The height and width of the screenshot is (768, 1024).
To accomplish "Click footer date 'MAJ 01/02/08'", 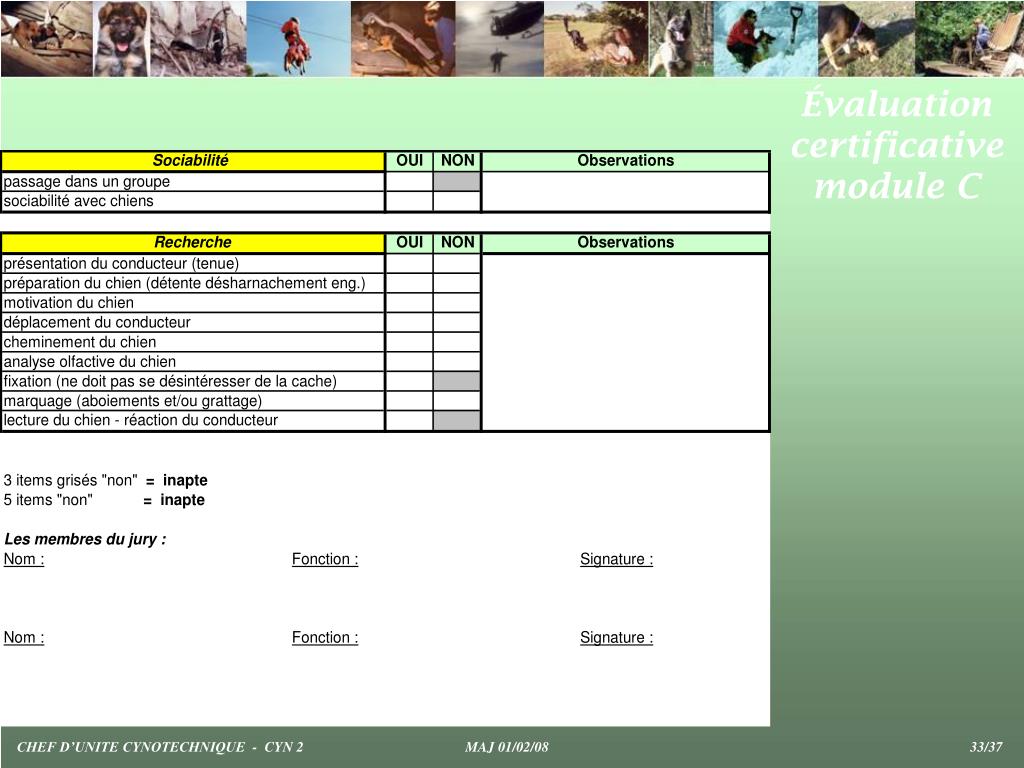I will 507,747.
